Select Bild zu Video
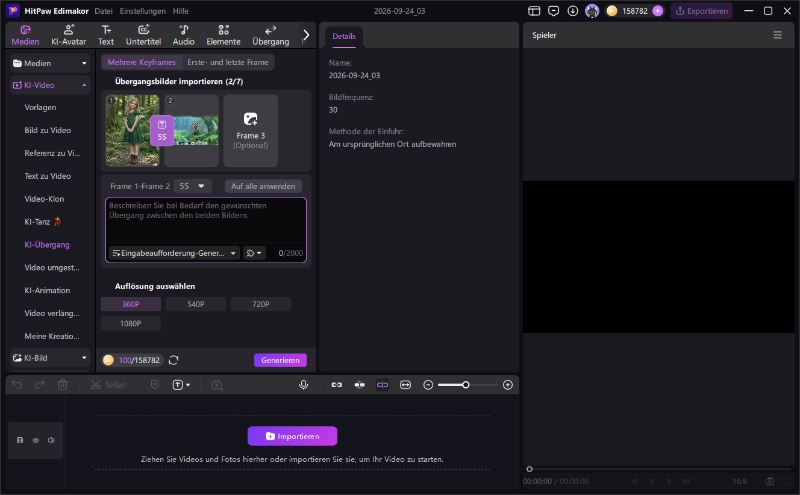Image resolution: width=800 pixels, height=495 pixels. click(x=47, y=130)
